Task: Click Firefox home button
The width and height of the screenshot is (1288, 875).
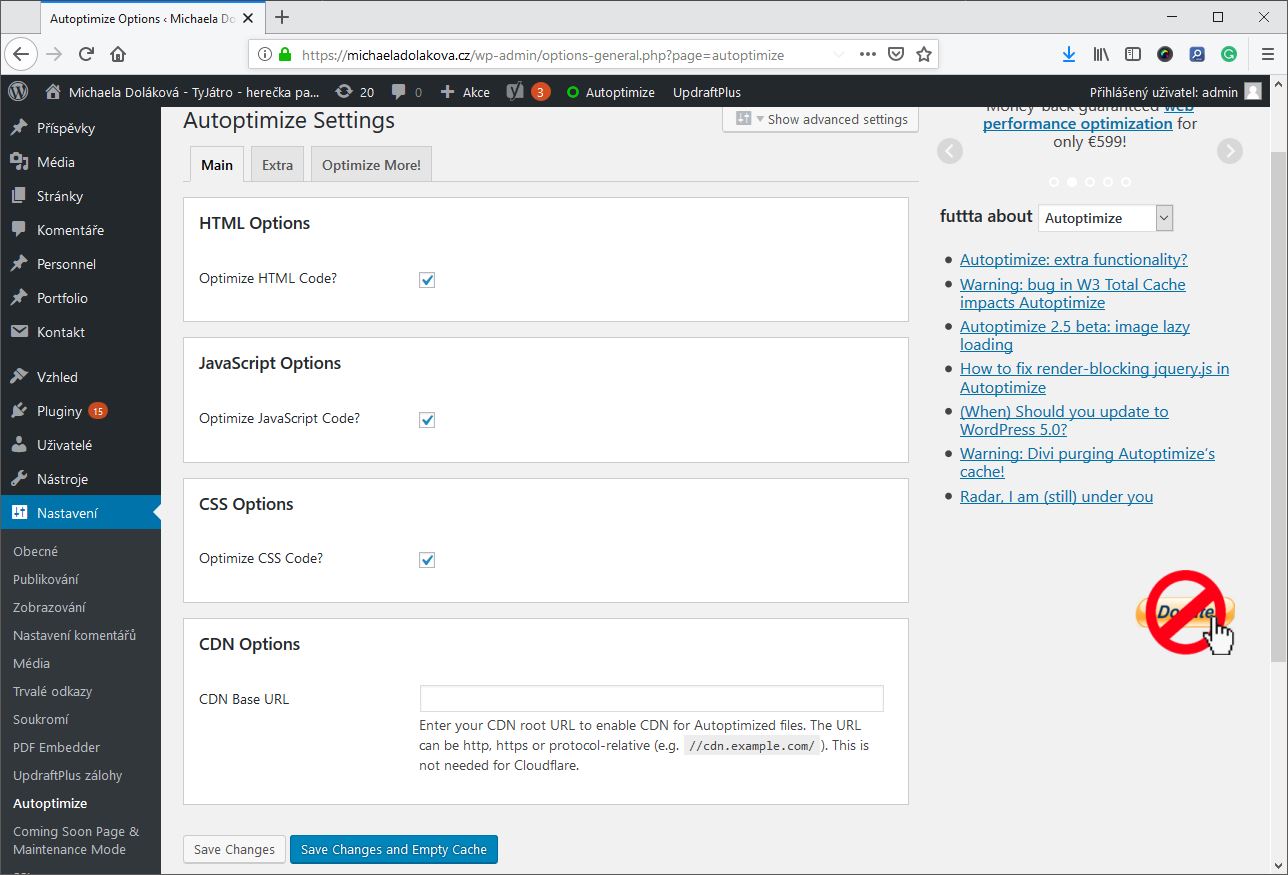Action: pyautogui.click(x=118, y=55)
